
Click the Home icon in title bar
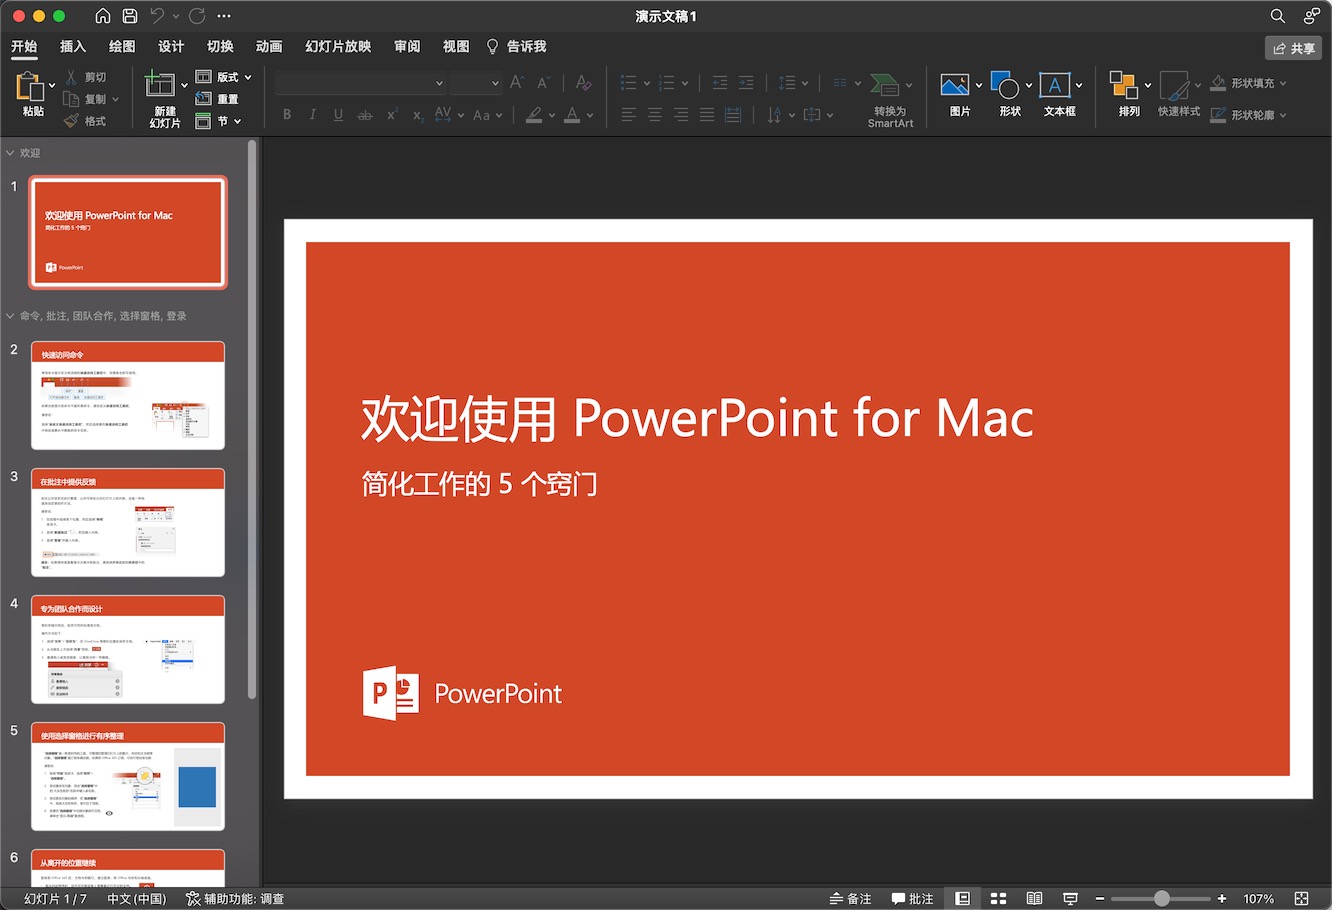(x=103, y=16)
